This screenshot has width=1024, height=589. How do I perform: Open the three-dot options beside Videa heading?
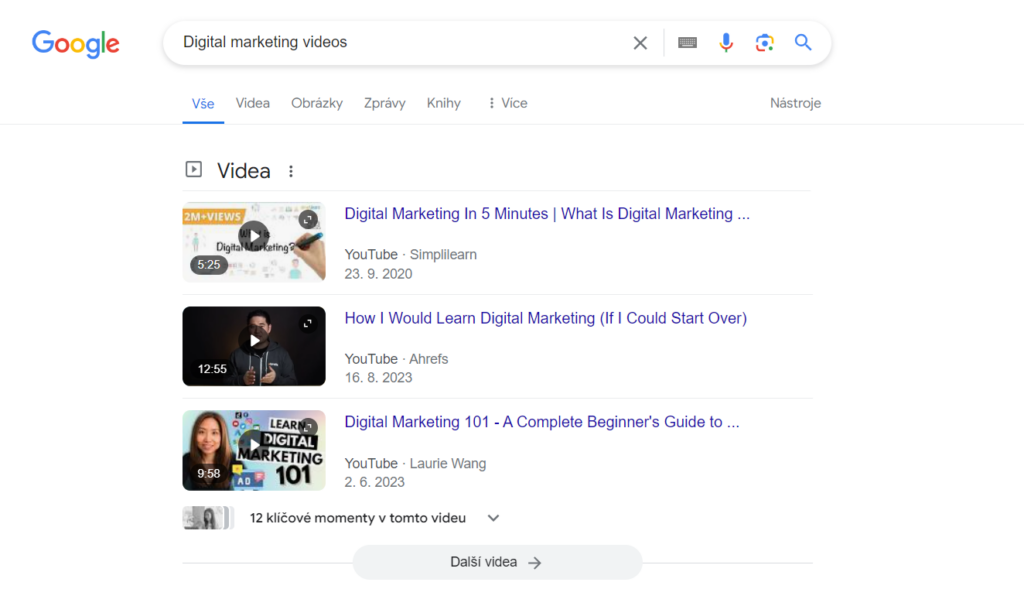(291, 171)
